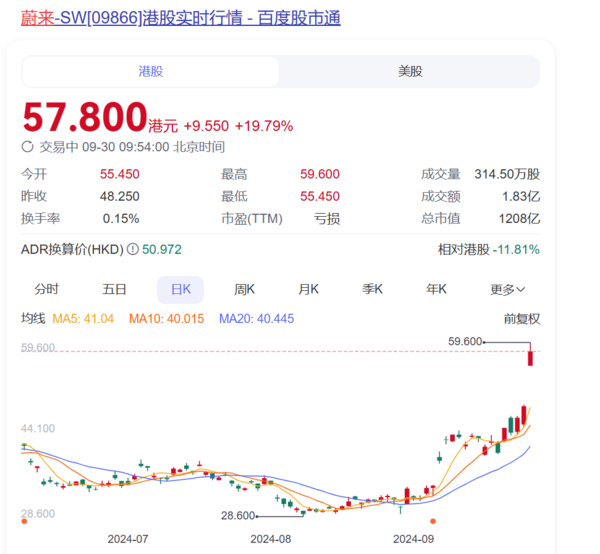Image resolution: width=600 pixels, height=554 pixels.
Task: Click the current price 57.800
Action: (x=85, y=117)
